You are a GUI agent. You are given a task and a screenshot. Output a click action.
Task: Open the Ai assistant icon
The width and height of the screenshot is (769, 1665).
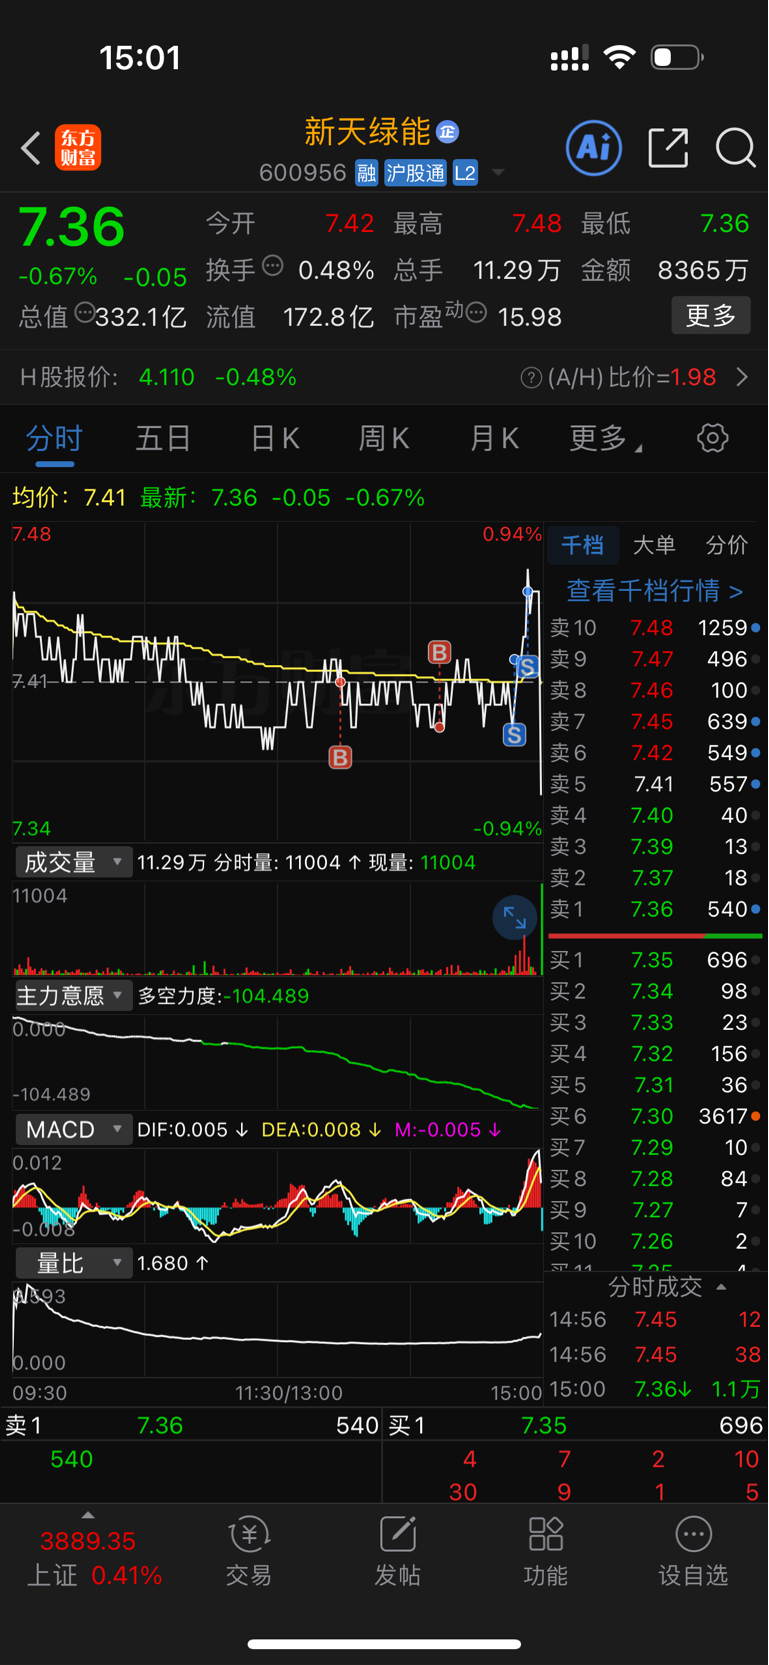pos(594,148)
